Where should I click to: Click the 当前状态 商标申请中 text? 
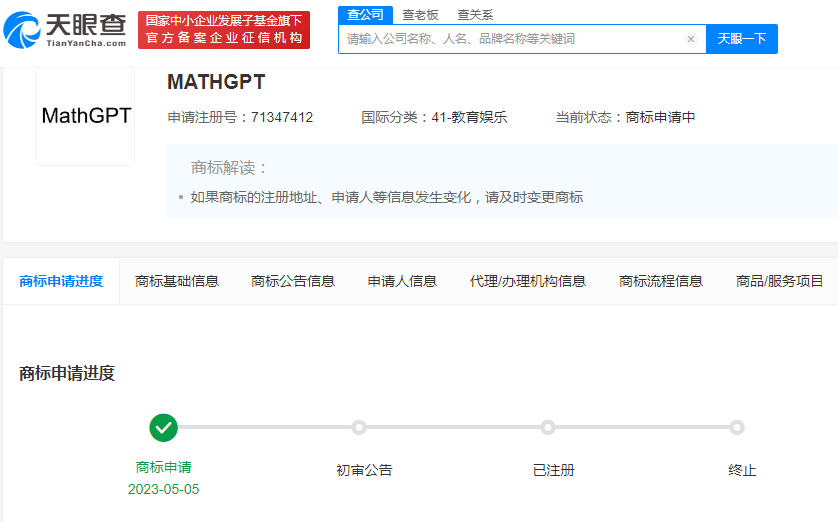pos(625,117)
